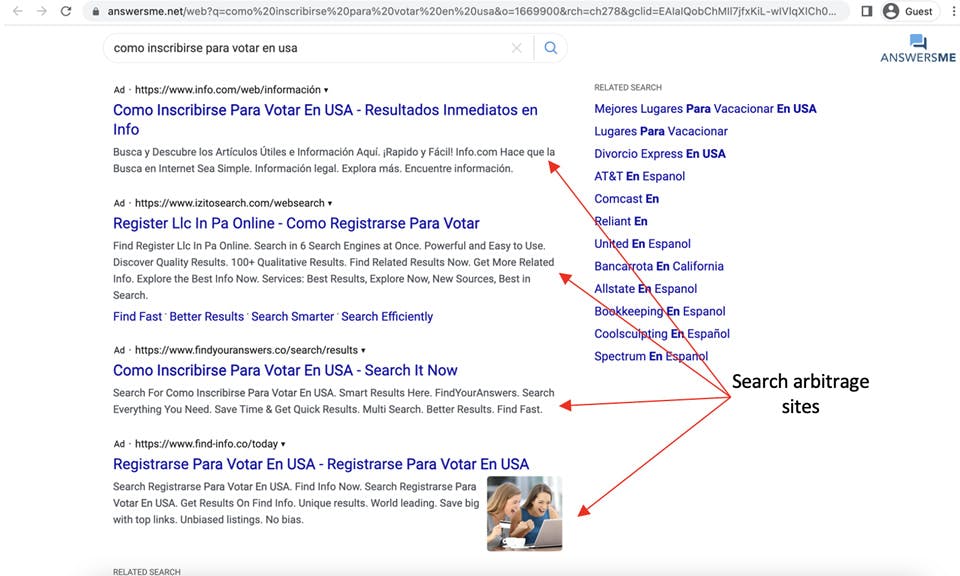Open the Guest profile avatar
This screenshot has width=960, height=576.
(x=891, y=11)
